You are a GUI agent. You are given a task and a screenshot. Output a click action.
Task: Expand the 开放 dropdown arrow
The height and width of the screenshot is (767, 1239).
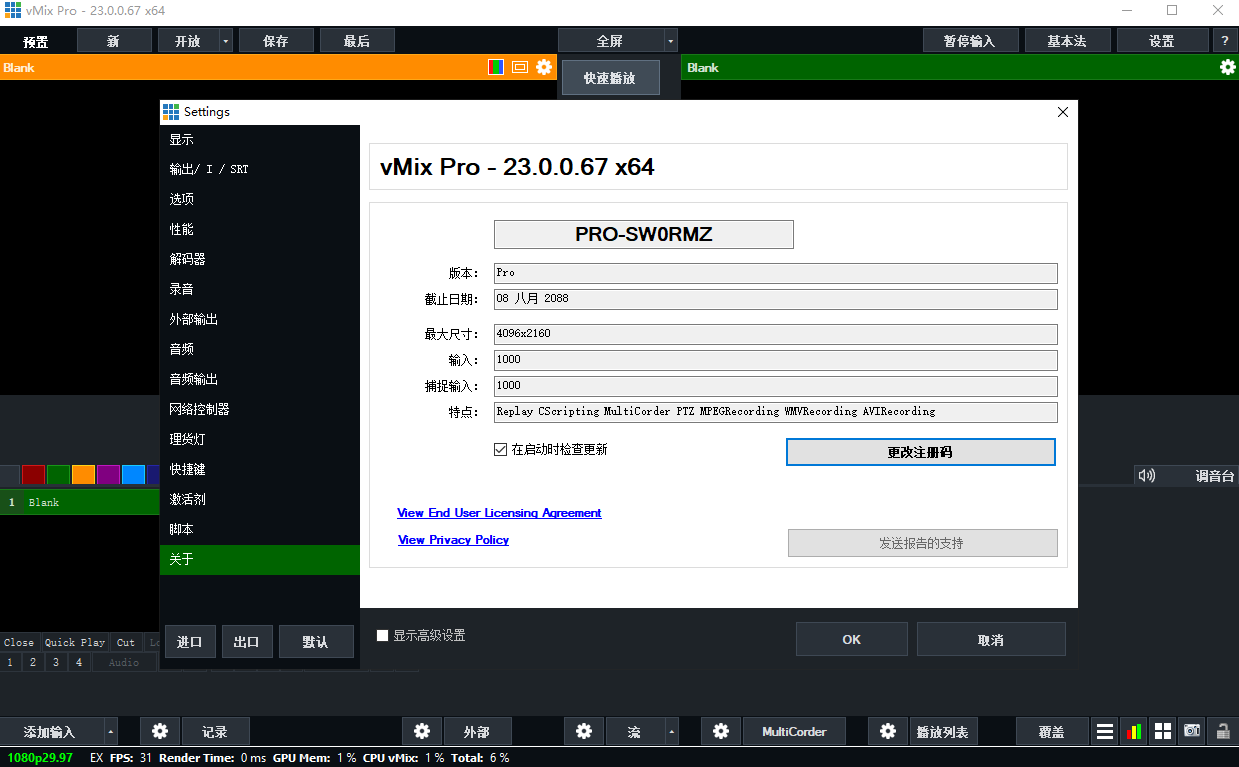[226, 41]
